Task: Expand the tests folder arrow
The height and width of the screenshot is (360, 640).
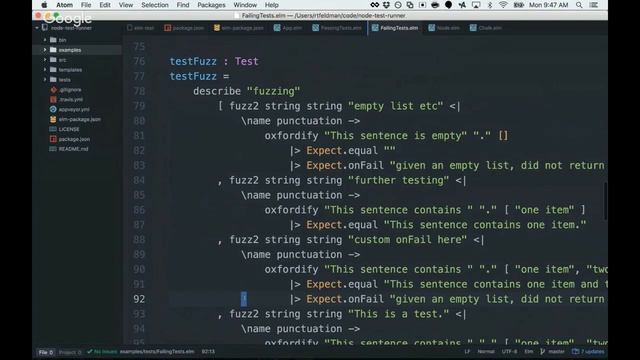Action: [45, 80]
